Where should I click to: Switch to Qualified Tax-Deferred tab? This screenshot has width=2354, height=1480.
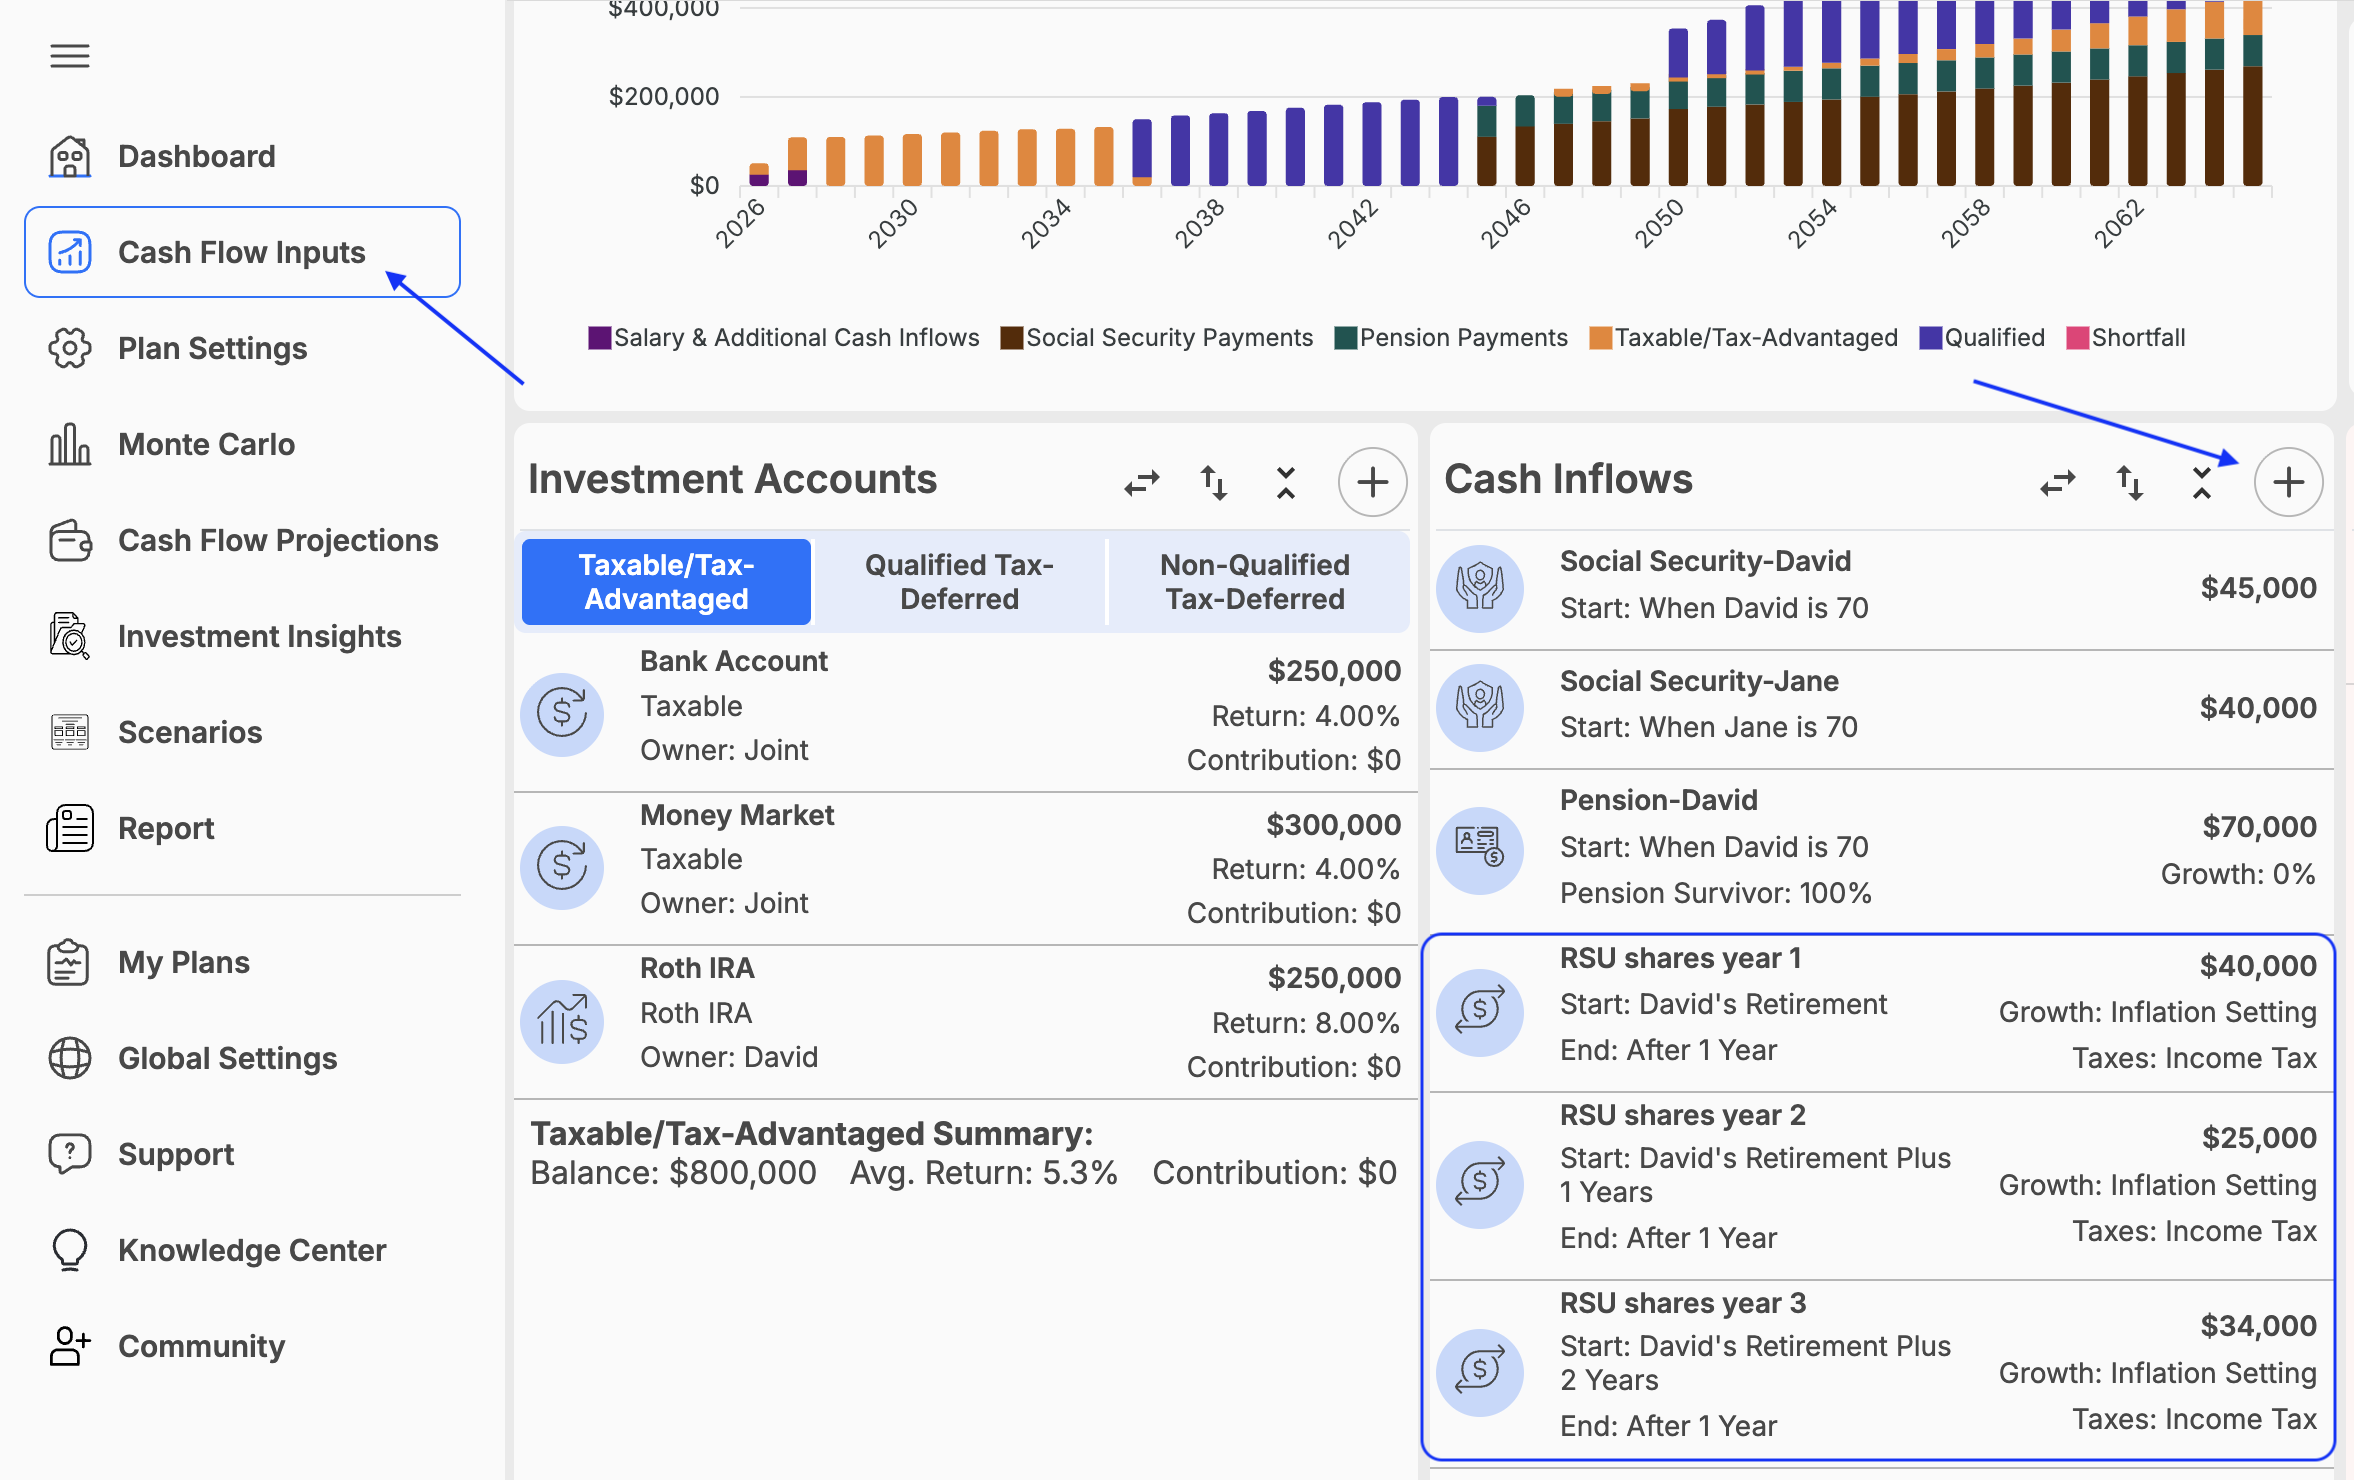tap(959, 582)
